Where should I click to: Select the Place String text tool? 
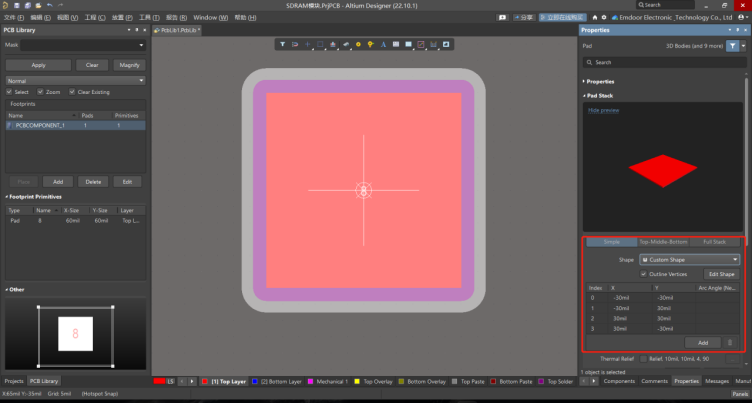click(x=383, y=44)
